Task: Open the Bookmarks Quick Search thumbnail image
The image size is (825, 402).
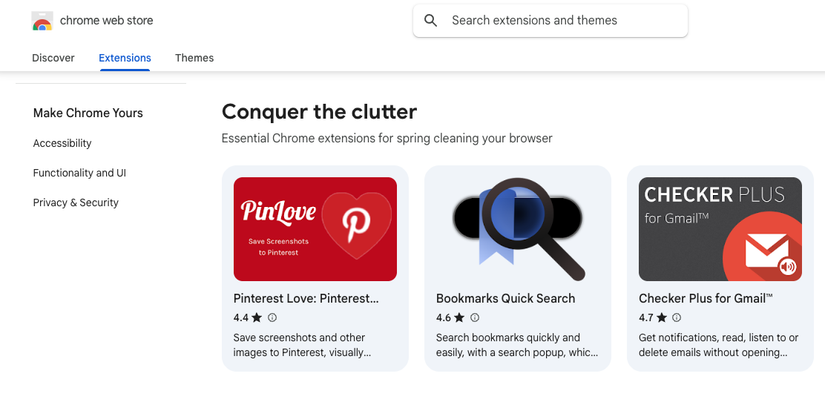Action: [518, 229]
